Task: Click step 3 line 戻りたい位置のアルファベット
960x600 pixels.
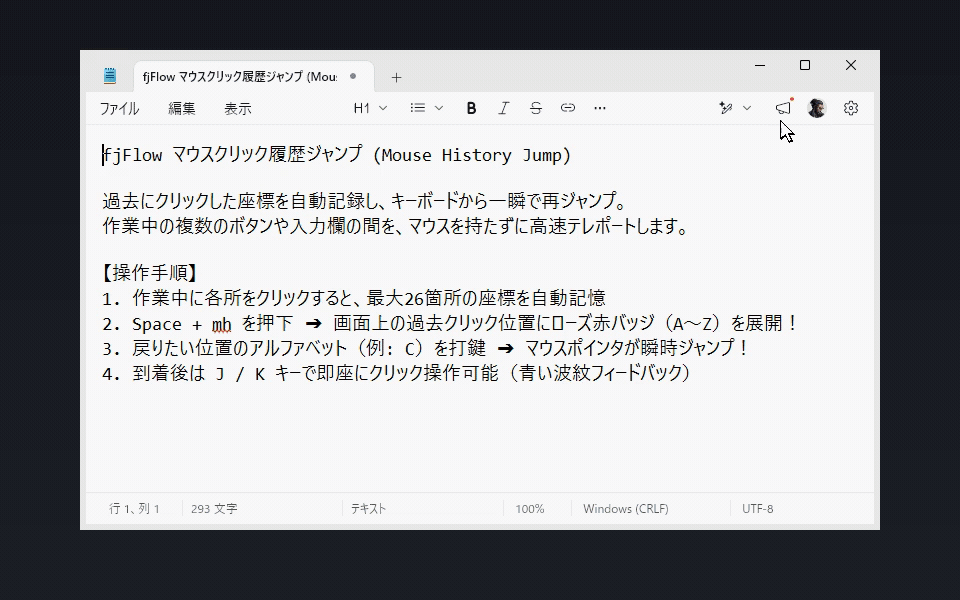Action: (426, 348)
